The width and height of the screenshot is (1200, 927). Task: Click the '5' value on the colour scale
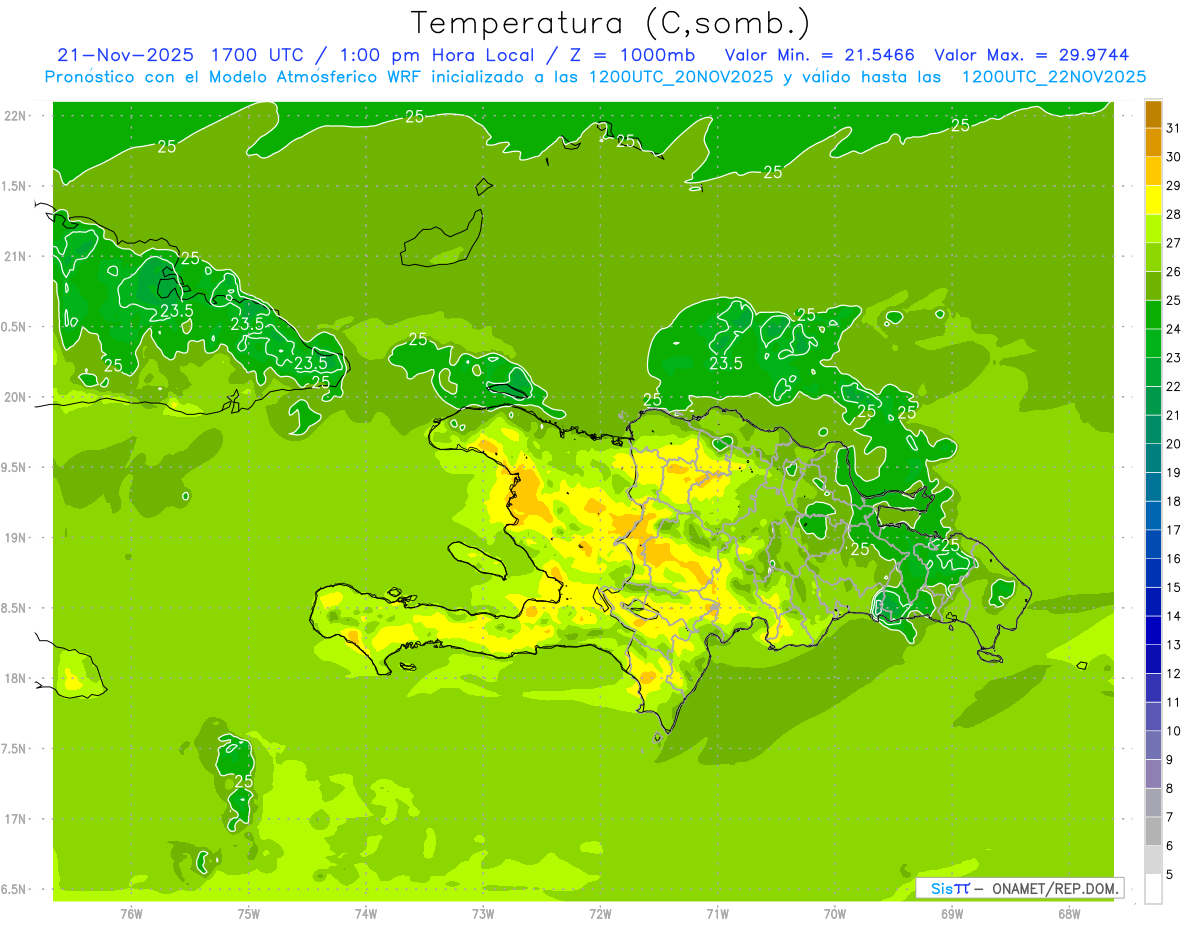click(1170, 875)
